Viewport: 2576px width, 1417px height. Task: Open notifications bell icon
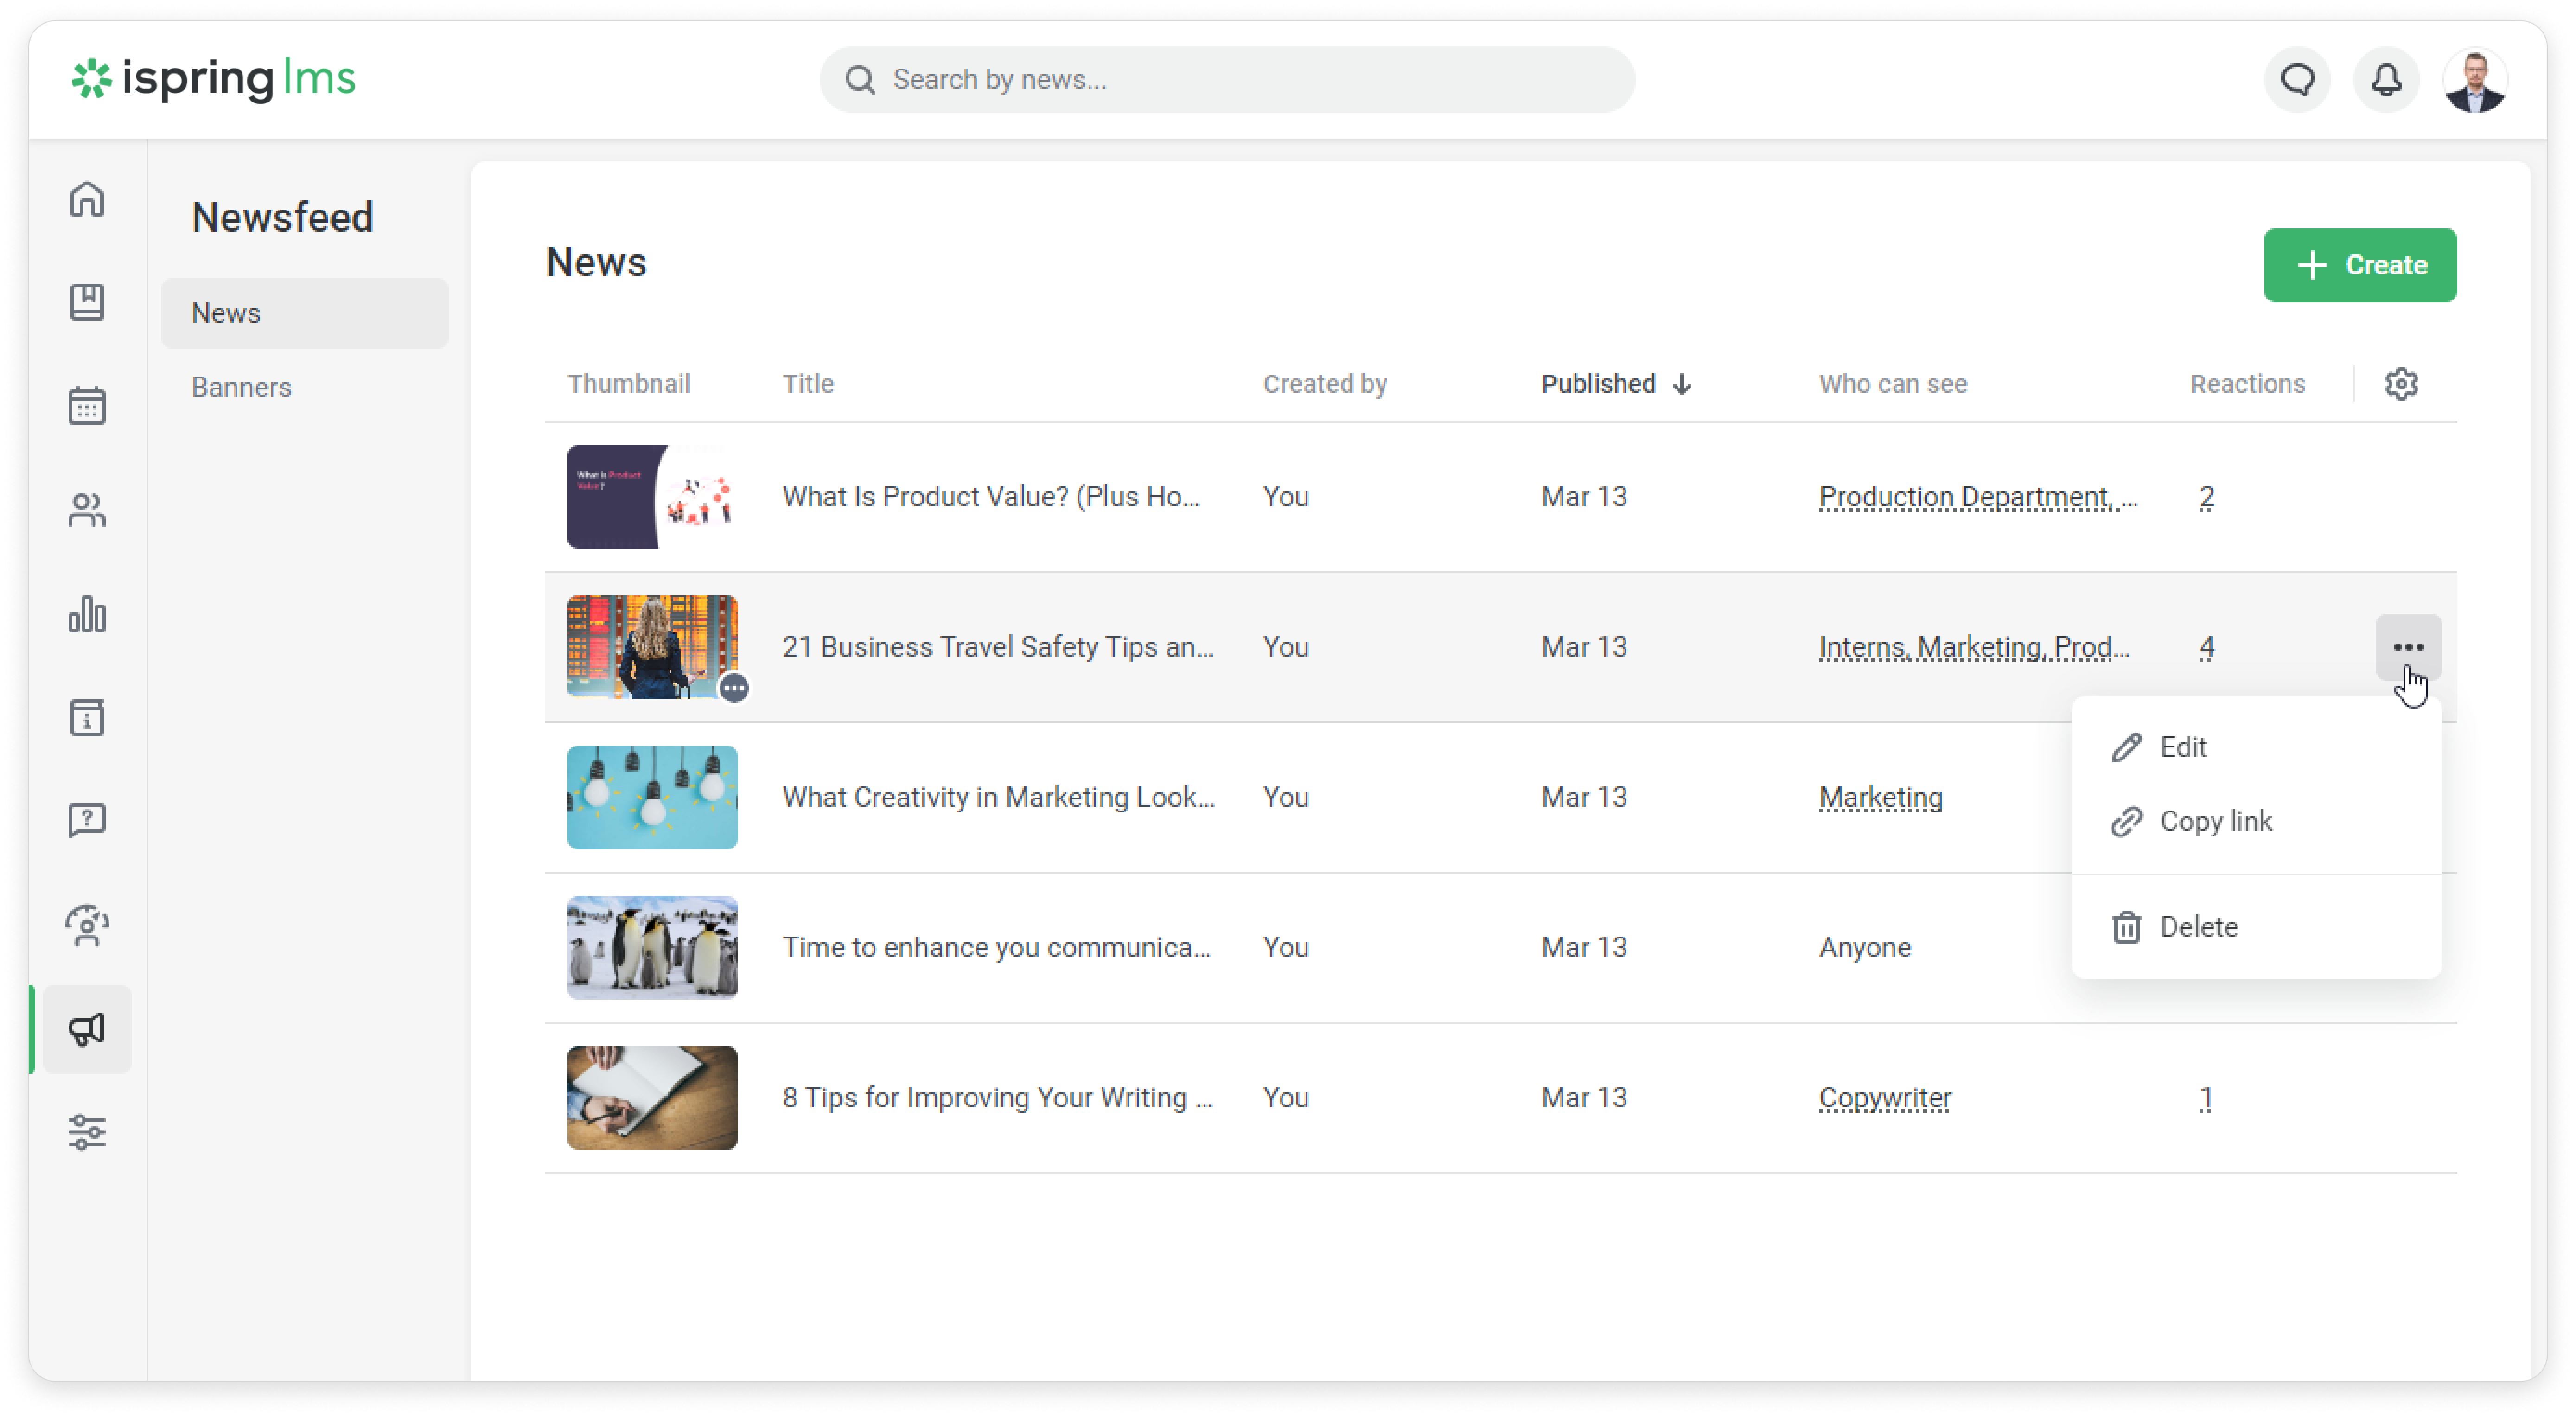(x=2386, y=80)
